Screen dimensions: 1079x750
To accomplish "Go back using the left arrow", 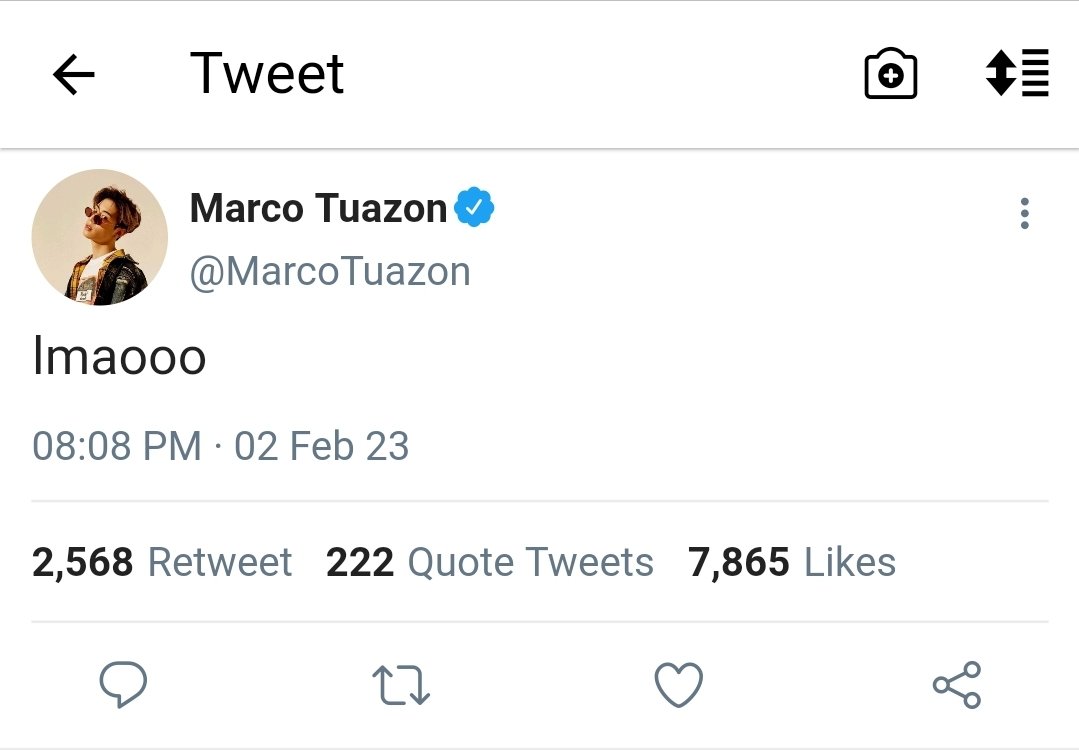I will click(74, 74).
